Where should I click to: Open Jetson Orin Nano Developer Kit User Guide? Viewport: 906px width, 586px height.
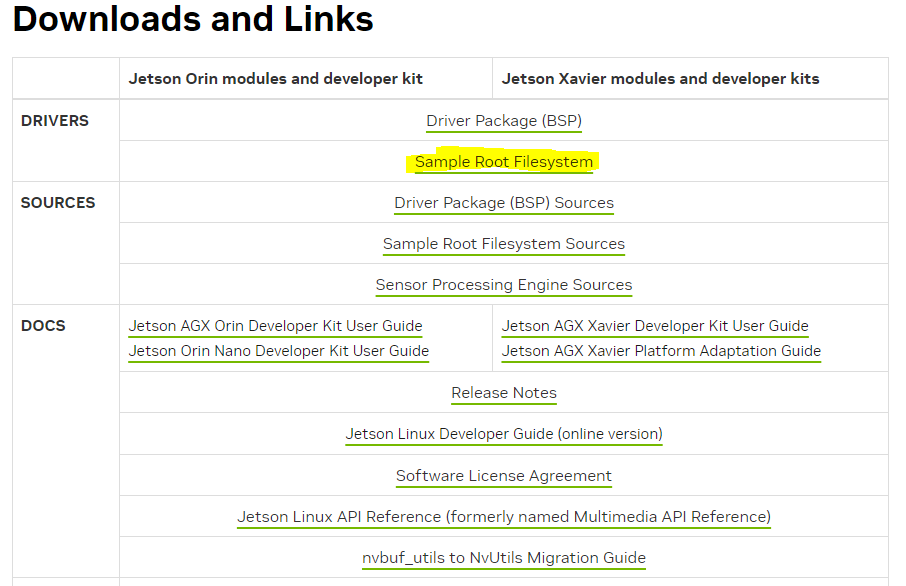click(x=279, y=351)
